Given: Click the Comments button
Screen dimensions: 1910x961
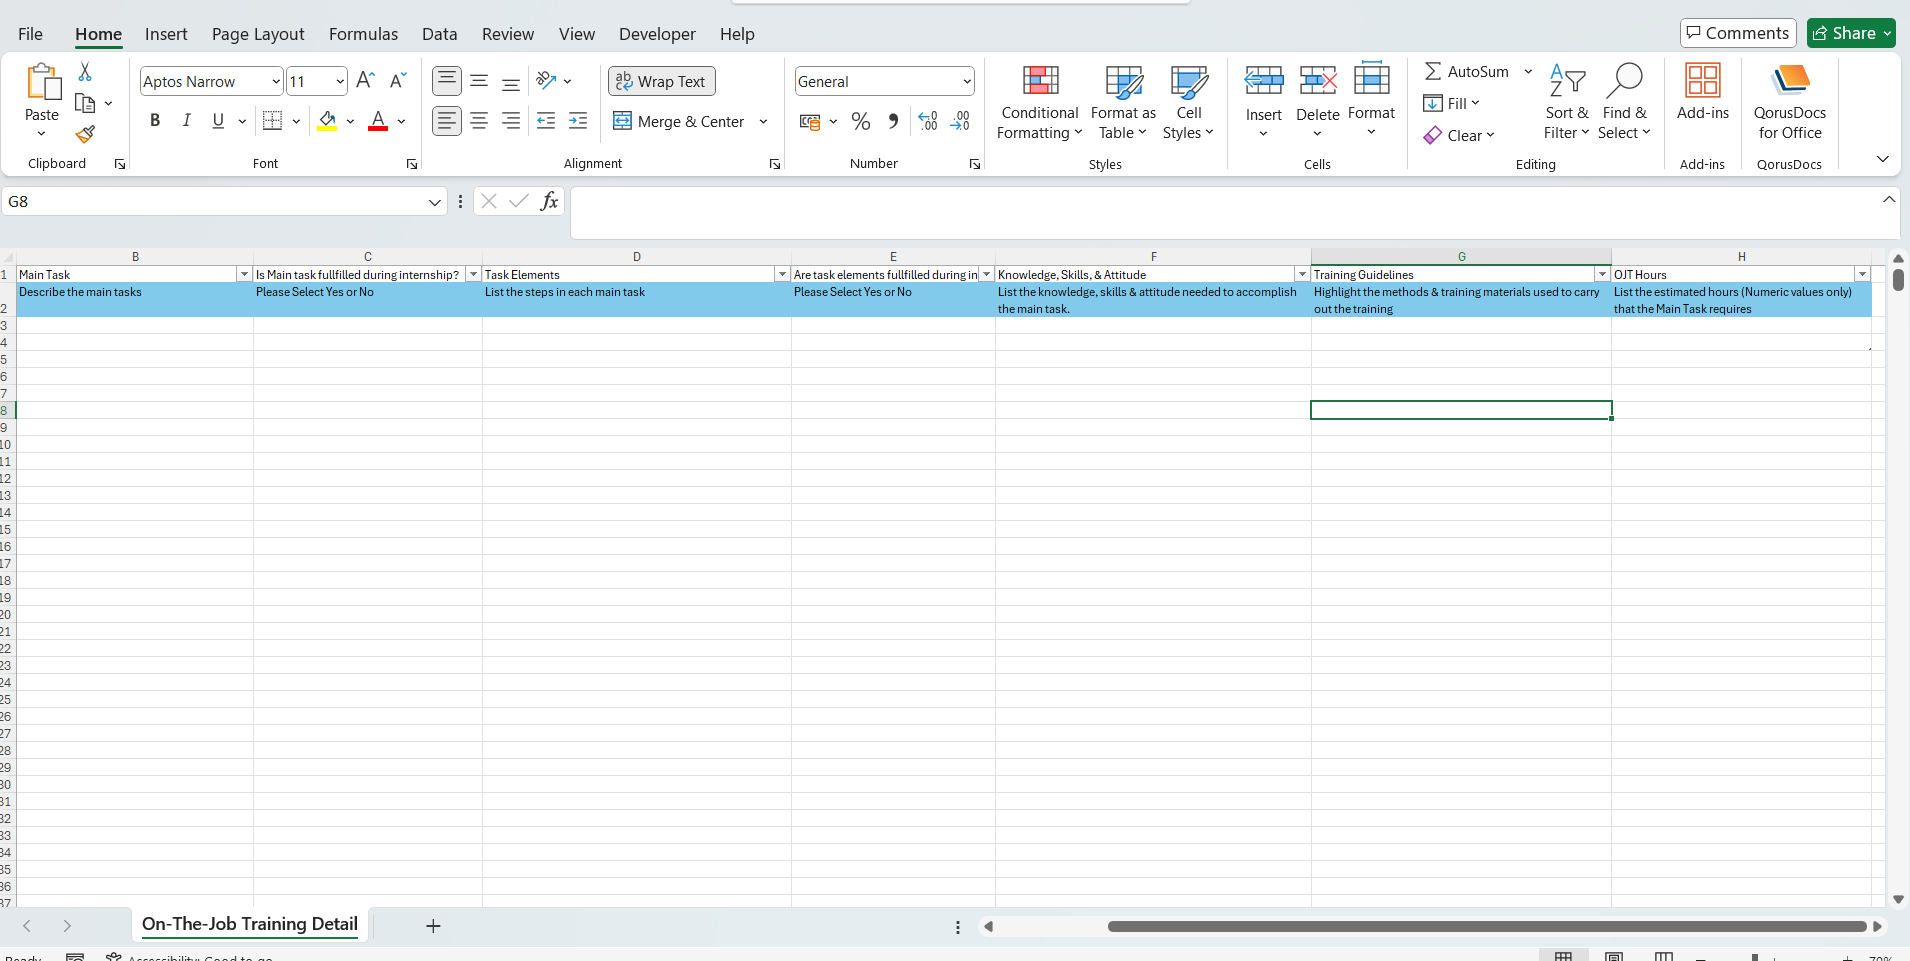Looking at the screenshot, I should tap(1737, 33).
